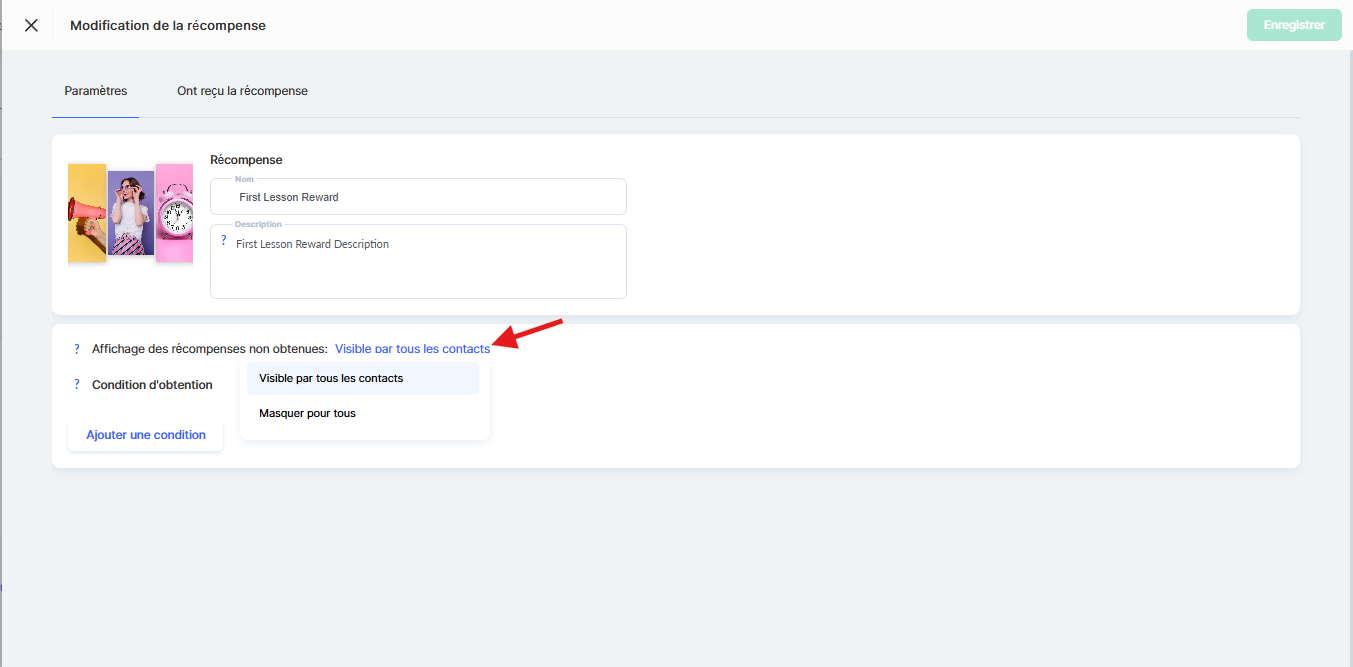Click the Enregistrer button
This screenshot has width=1353, height=667.
pos(1293,25)
